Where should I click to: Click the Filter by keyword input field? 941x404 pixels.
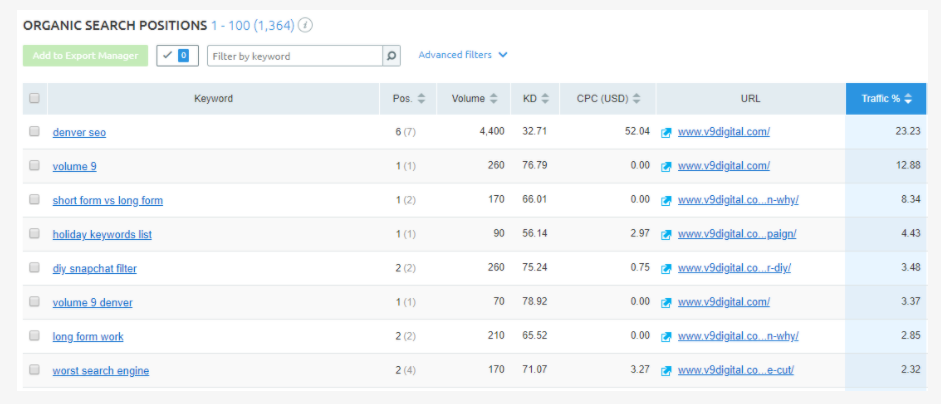pyautogui.click(x=295, y=56)
